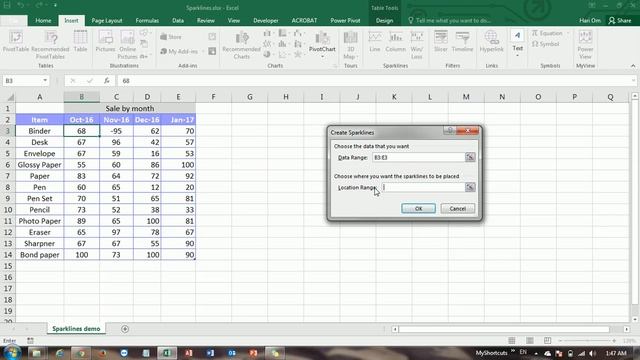Cancel the Create Sparklines dialog

[458, 209]
